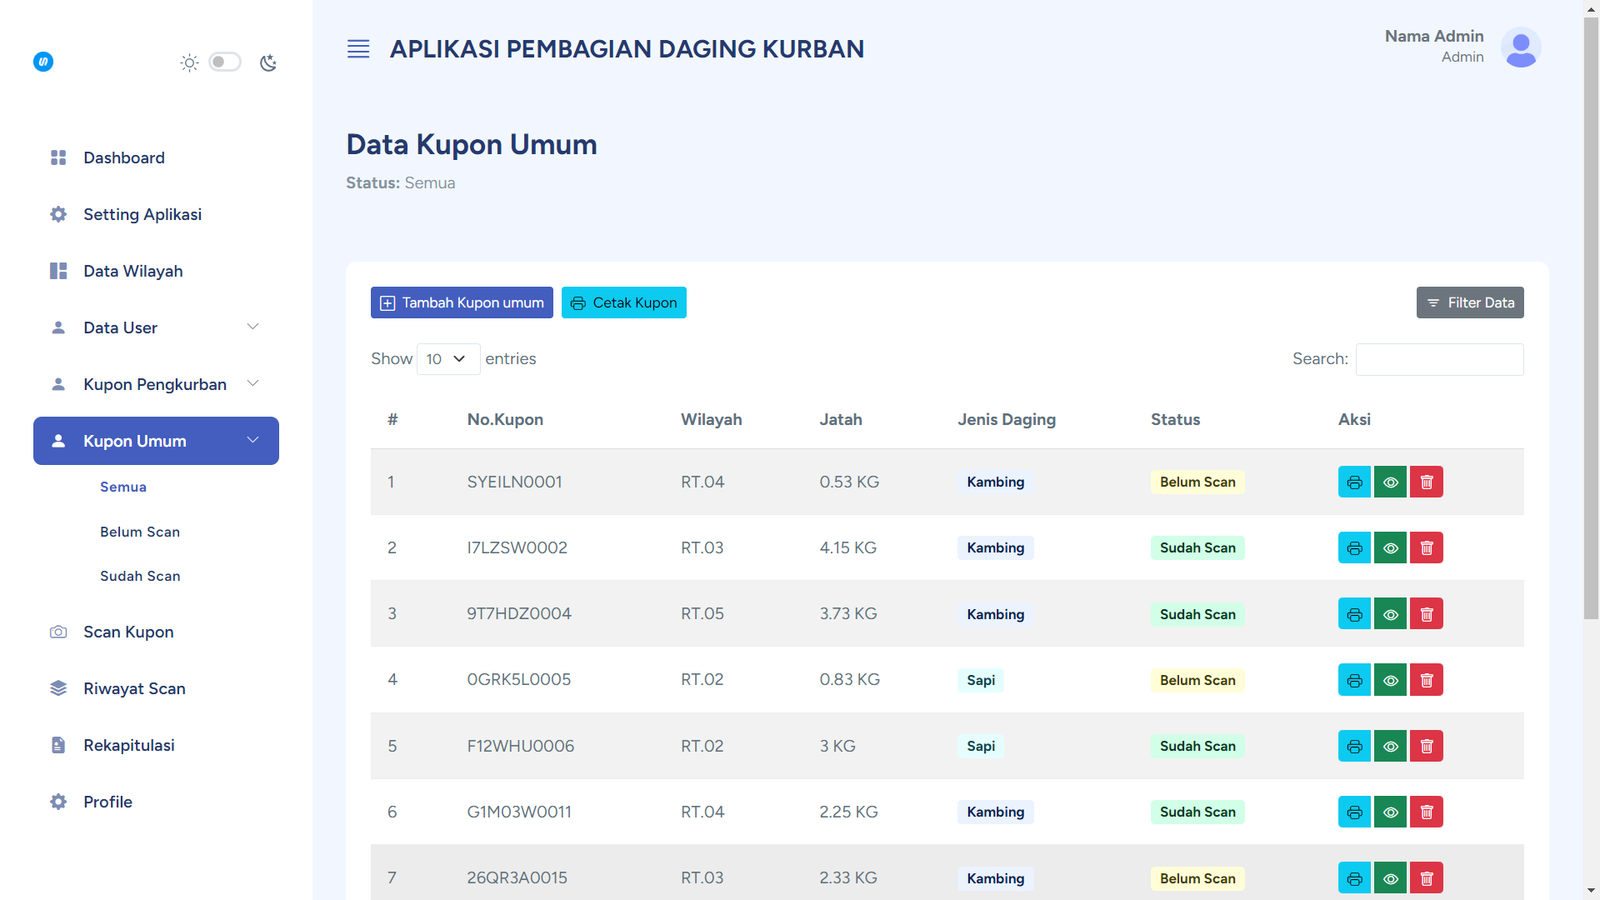Delete coupon I7LZSW0002 with the trash icon

click(x=1426, y=548)
